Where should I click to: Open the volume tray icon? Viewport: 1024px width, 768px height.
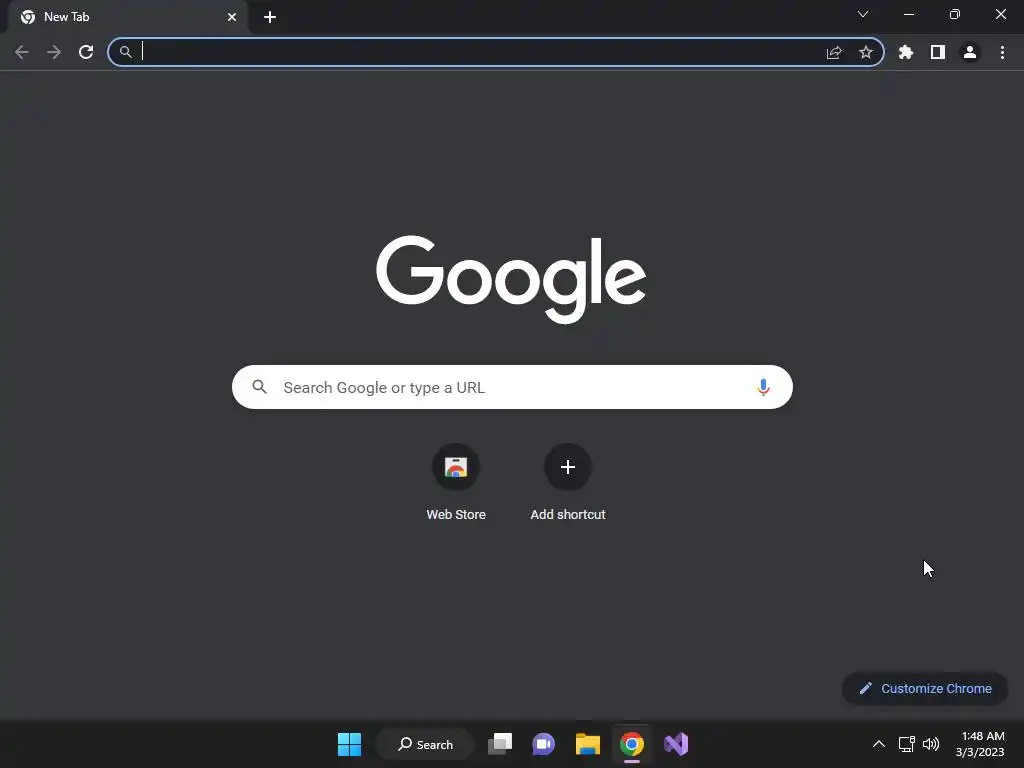tap(931, 744)
